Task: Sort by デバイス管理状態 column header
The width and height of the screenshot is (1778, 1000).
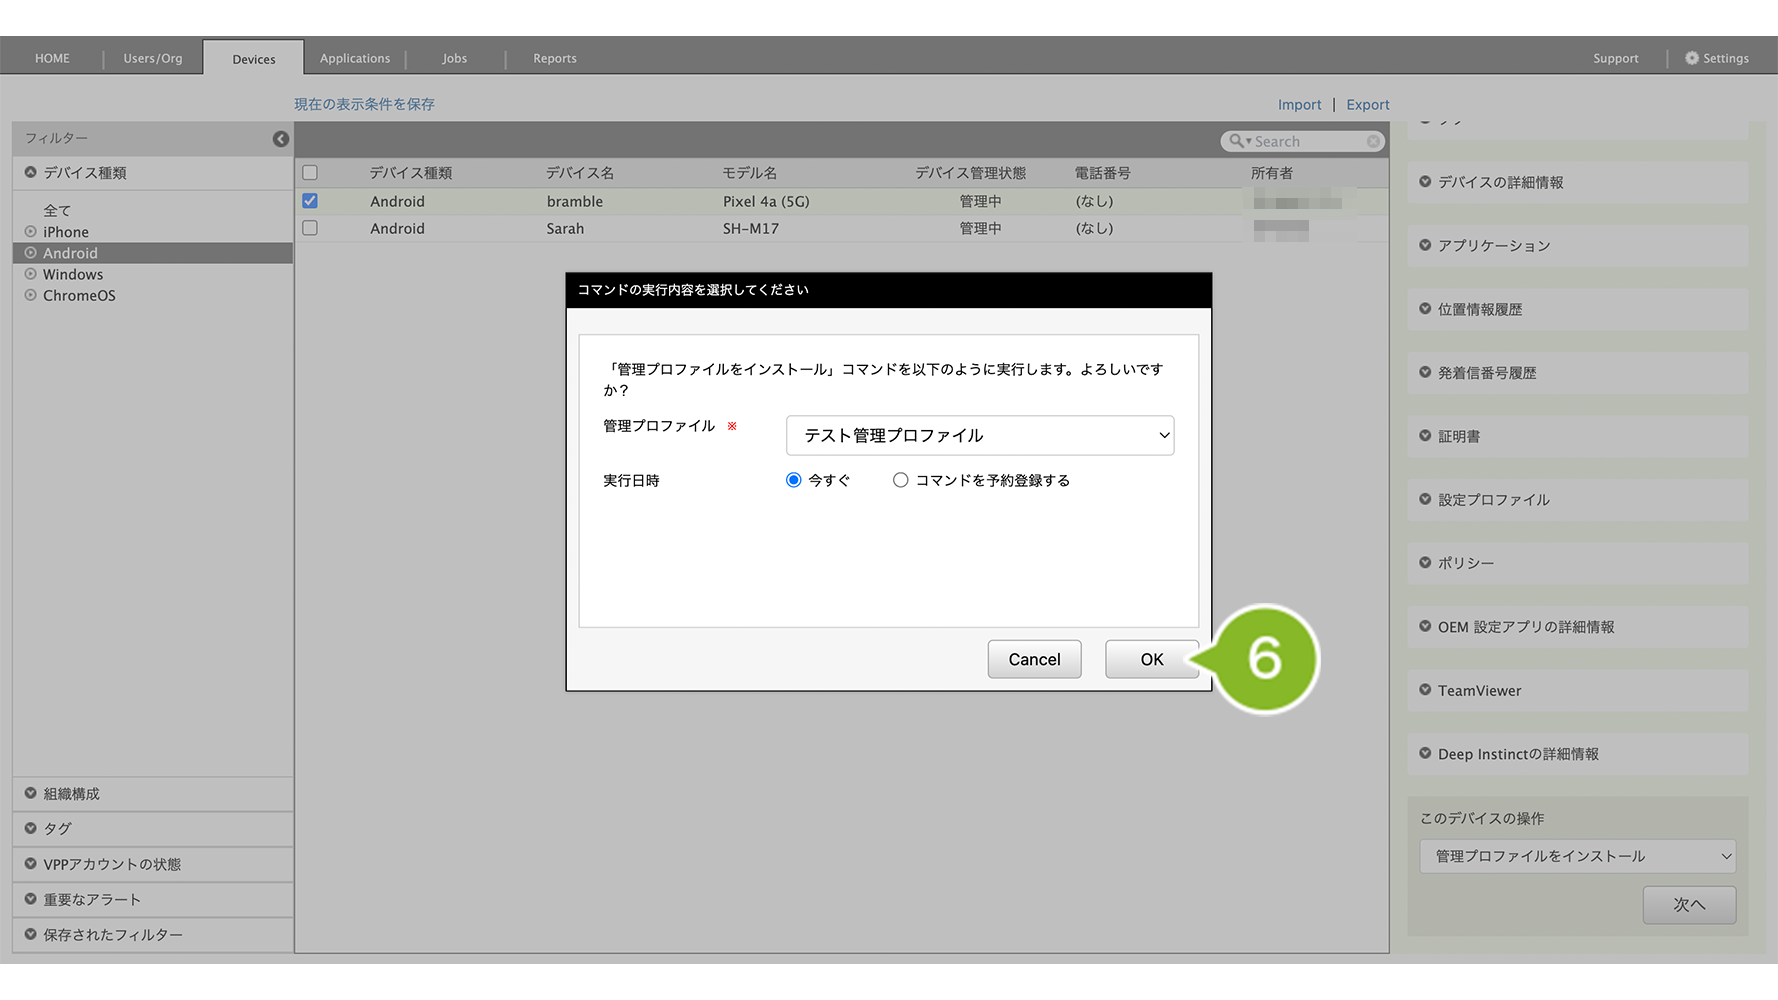Action: pyautogui.click(x=971, y=173)
